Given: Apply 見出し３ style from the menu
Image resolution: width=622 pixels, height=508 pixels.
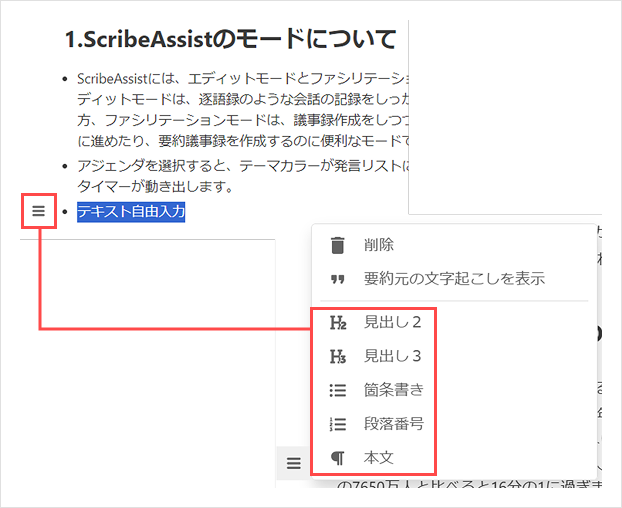Looking at the screenshot, I should pos(392,356).
